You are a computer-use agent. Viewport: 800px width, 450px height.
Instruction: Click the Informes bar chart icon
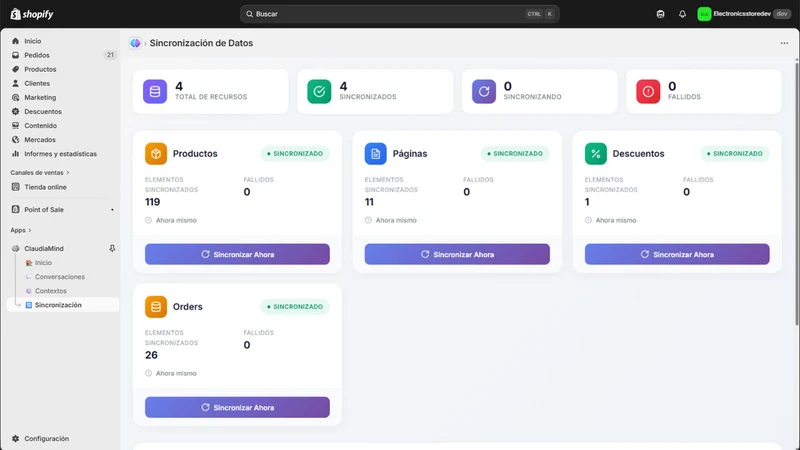click(15, 154)
